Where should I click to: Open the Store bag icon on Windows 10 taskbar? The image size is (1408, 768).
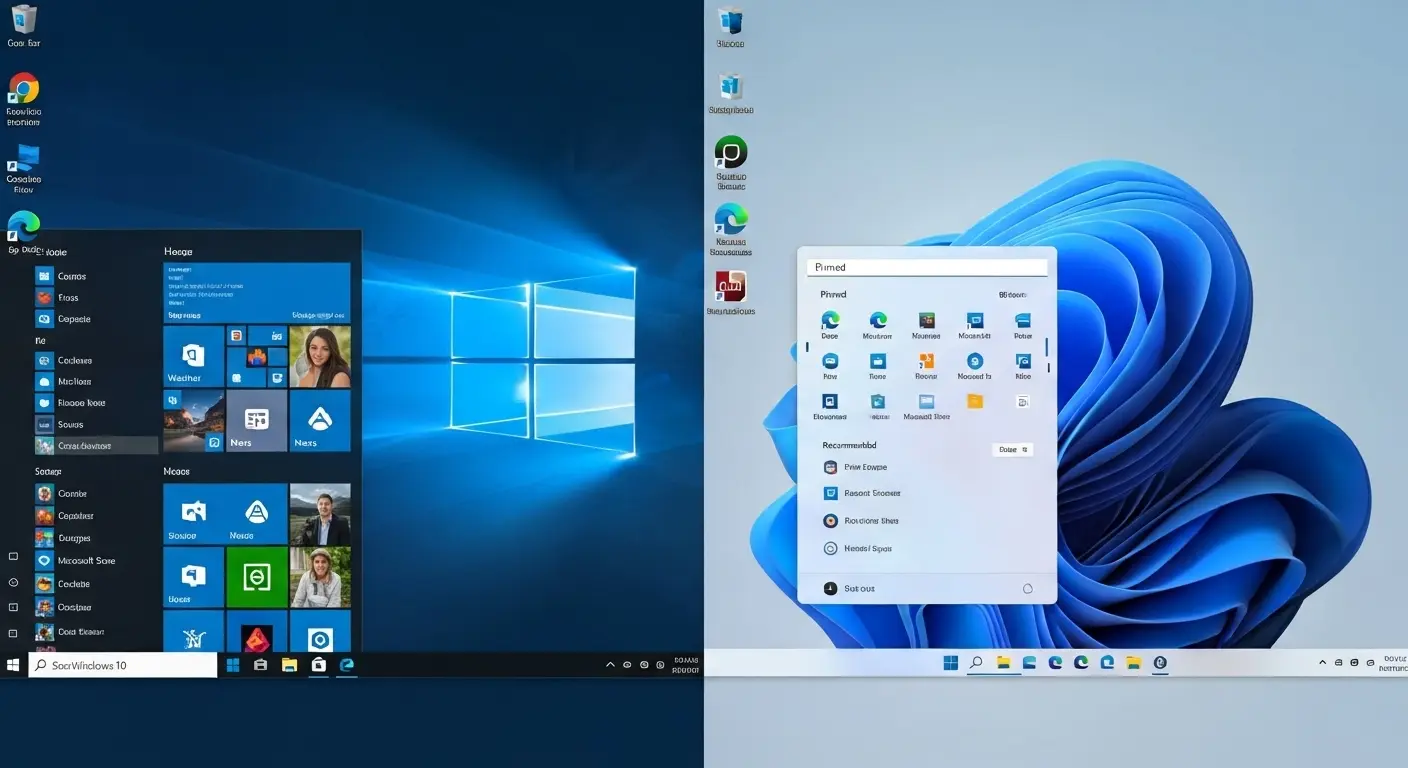tap(318, 665)
